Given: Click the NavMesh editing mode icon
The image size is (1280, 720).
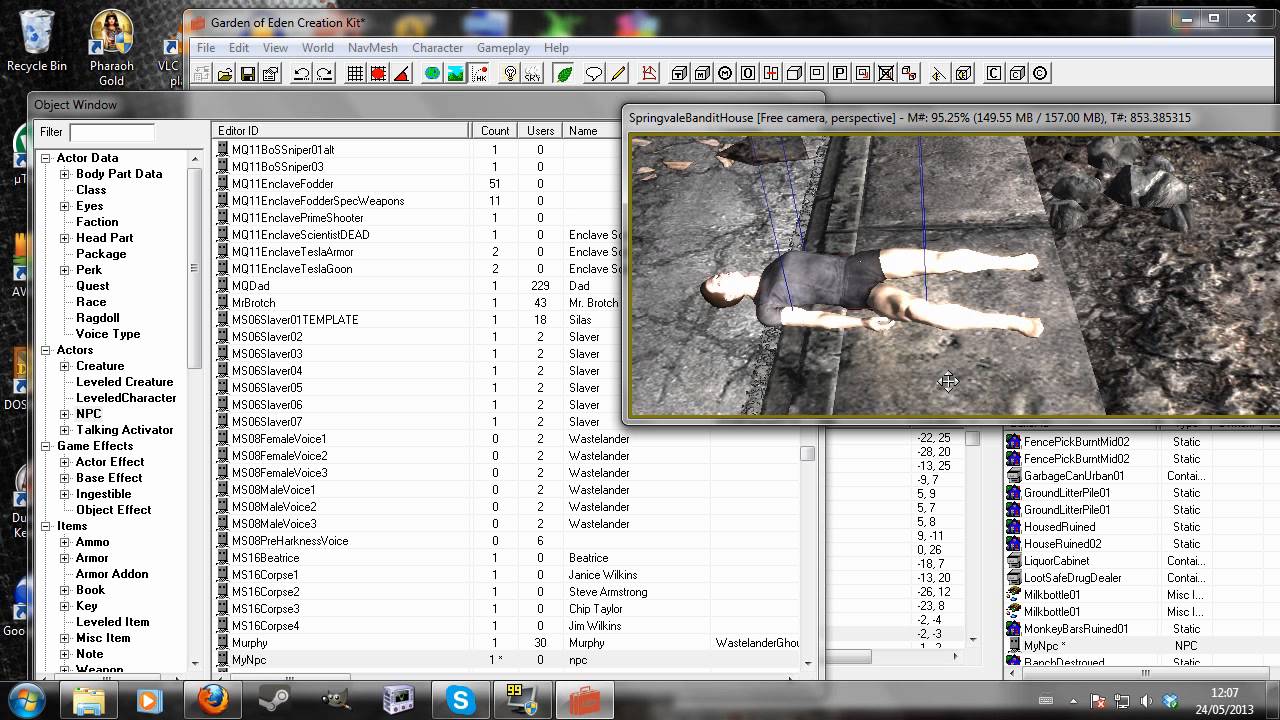Looking at the screenshot, I should click(649, 73).
